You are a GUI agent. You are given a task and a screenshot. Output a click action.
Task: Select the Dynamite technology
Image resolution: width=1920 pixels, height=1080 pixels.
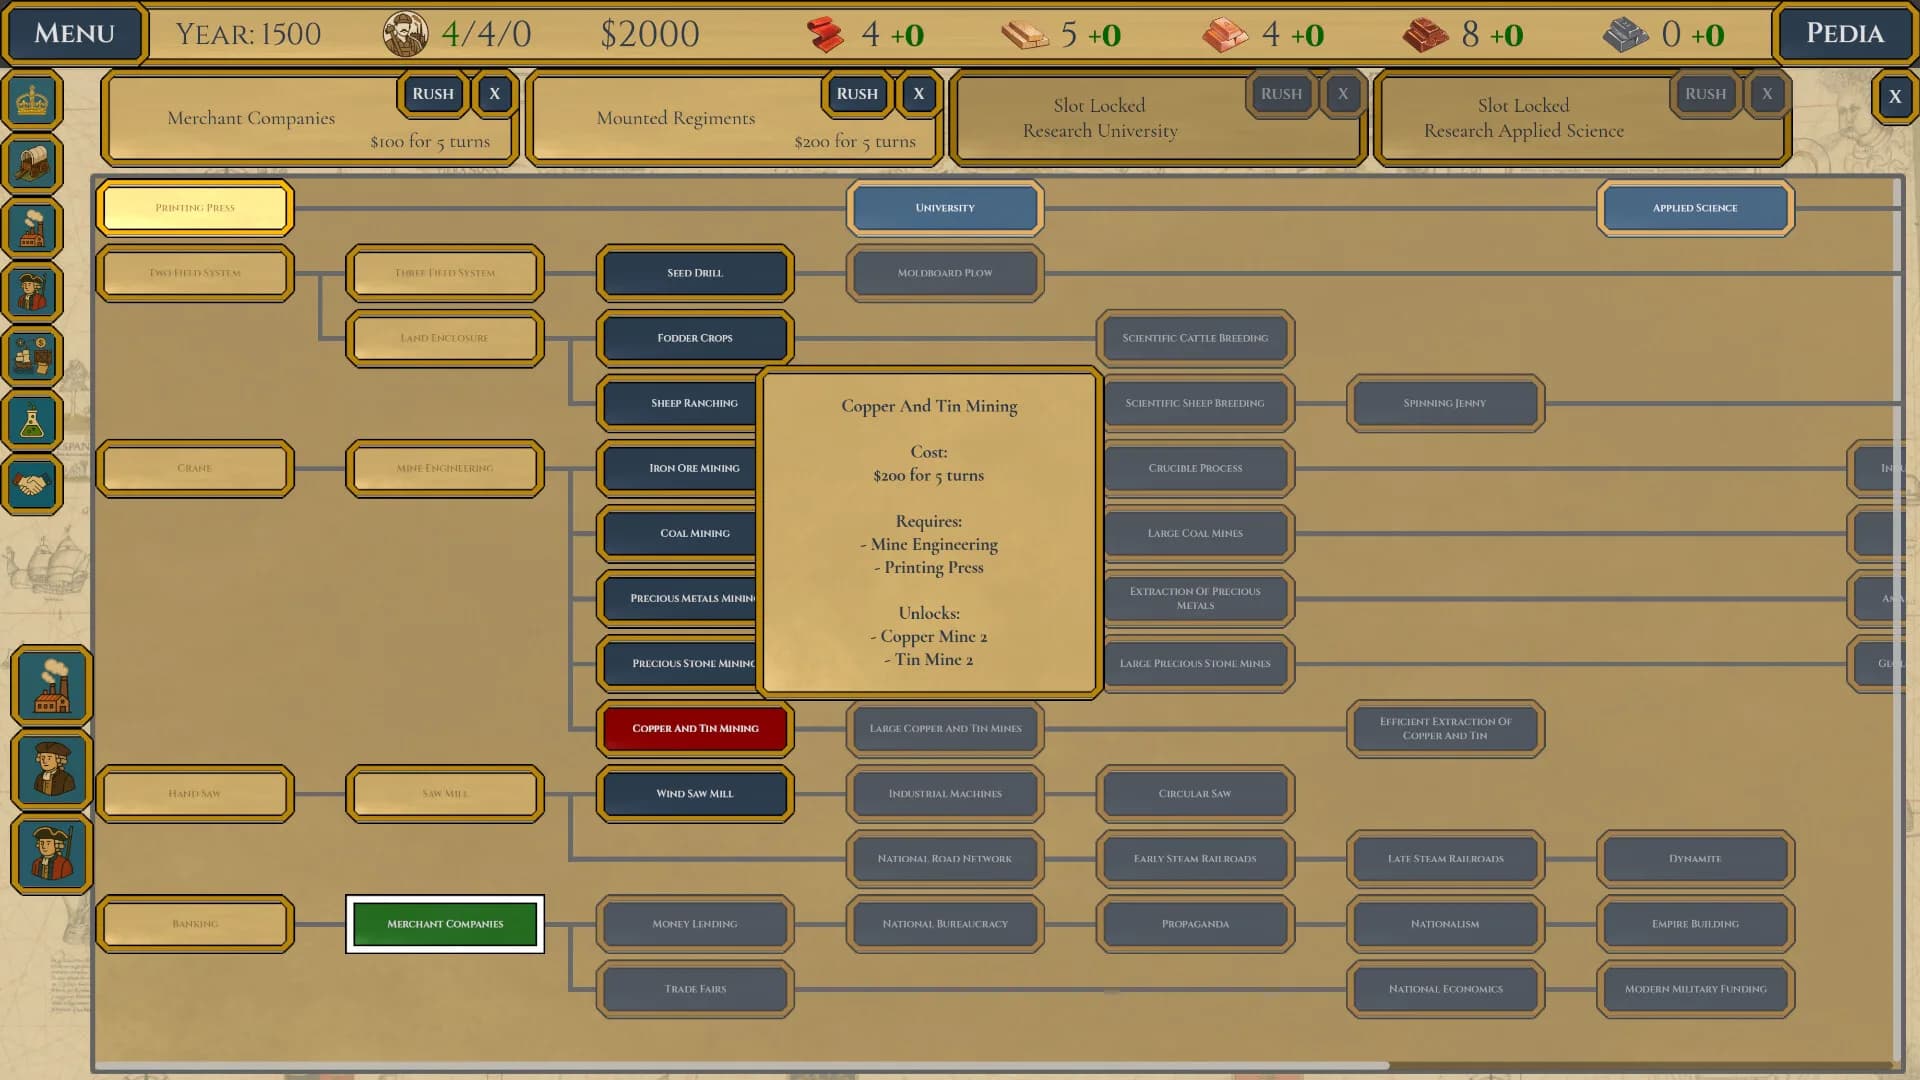click(1695, 859)
